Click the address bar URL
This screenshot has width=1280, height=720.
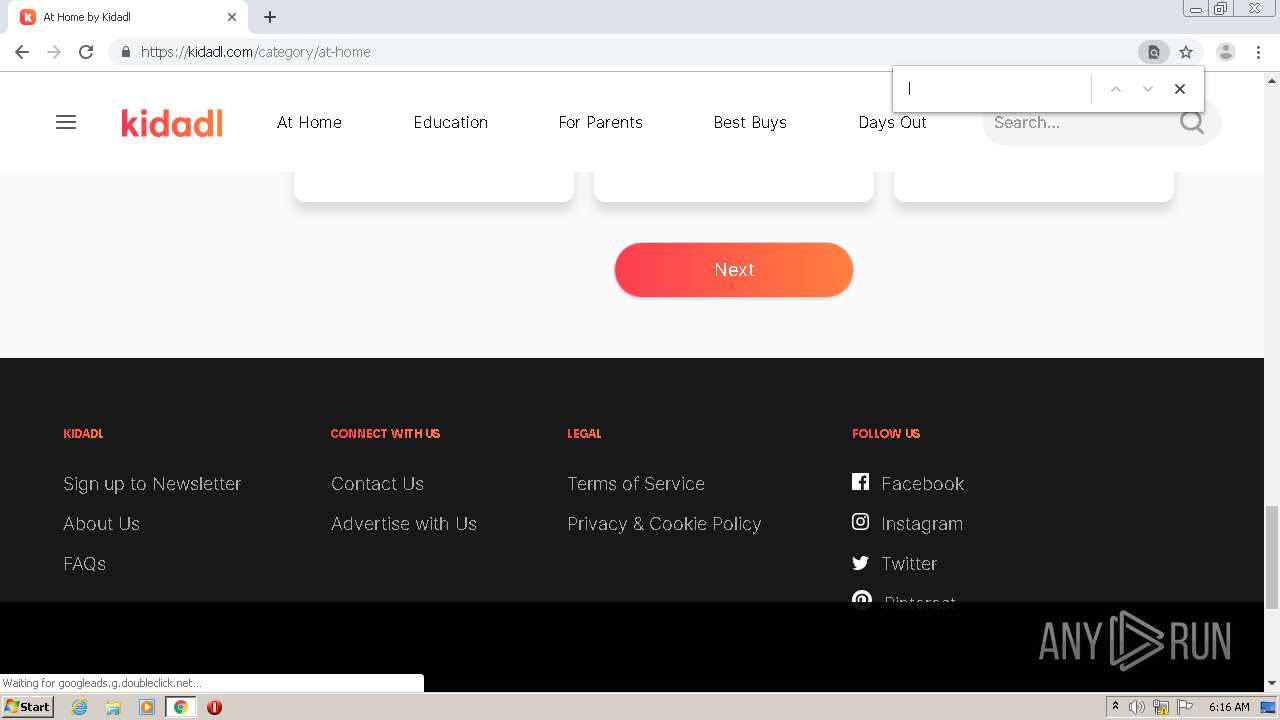(x=256, y=52)
